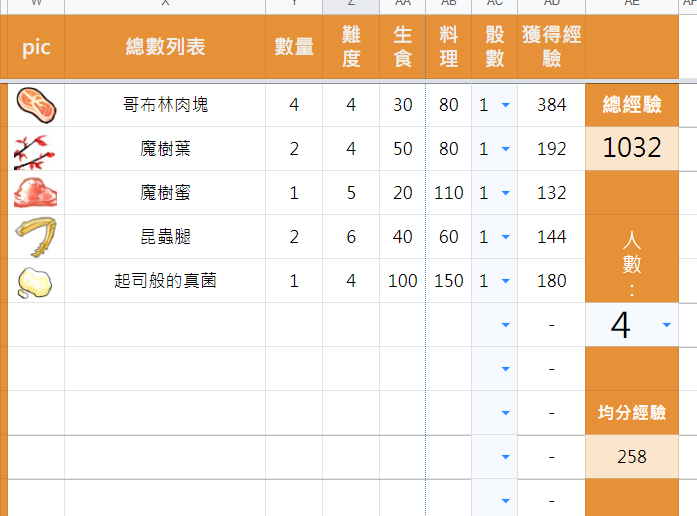Image resolution: width=697 pixels, height=516 pixels.
Task: Select column Z header
Action: tap(351, 5)
